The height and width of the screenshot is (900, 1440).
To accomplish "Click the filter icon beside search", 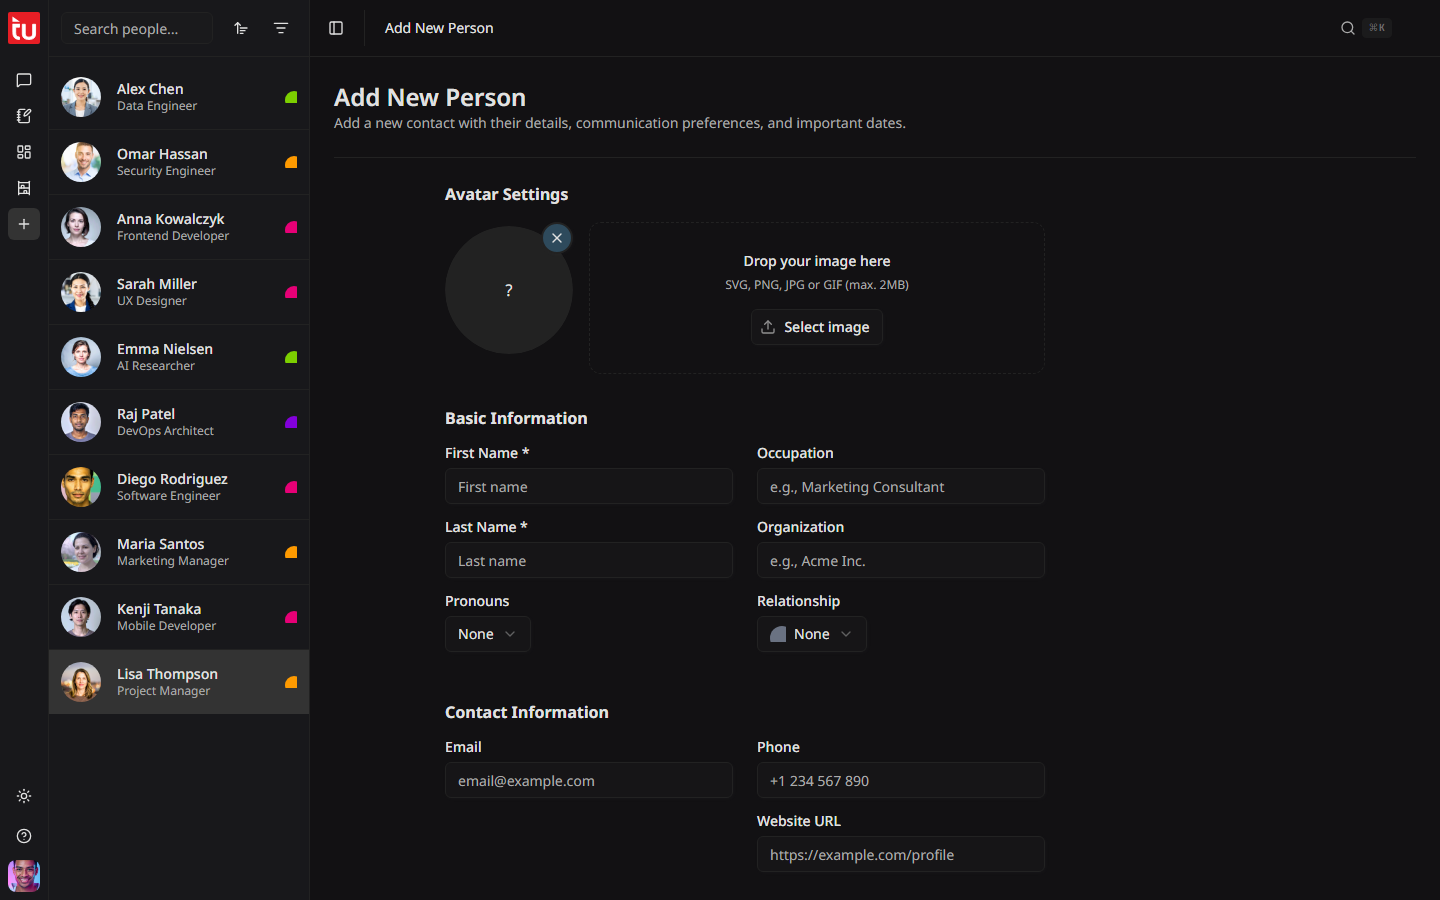I will pyautogui.click(x=281, y=28).
